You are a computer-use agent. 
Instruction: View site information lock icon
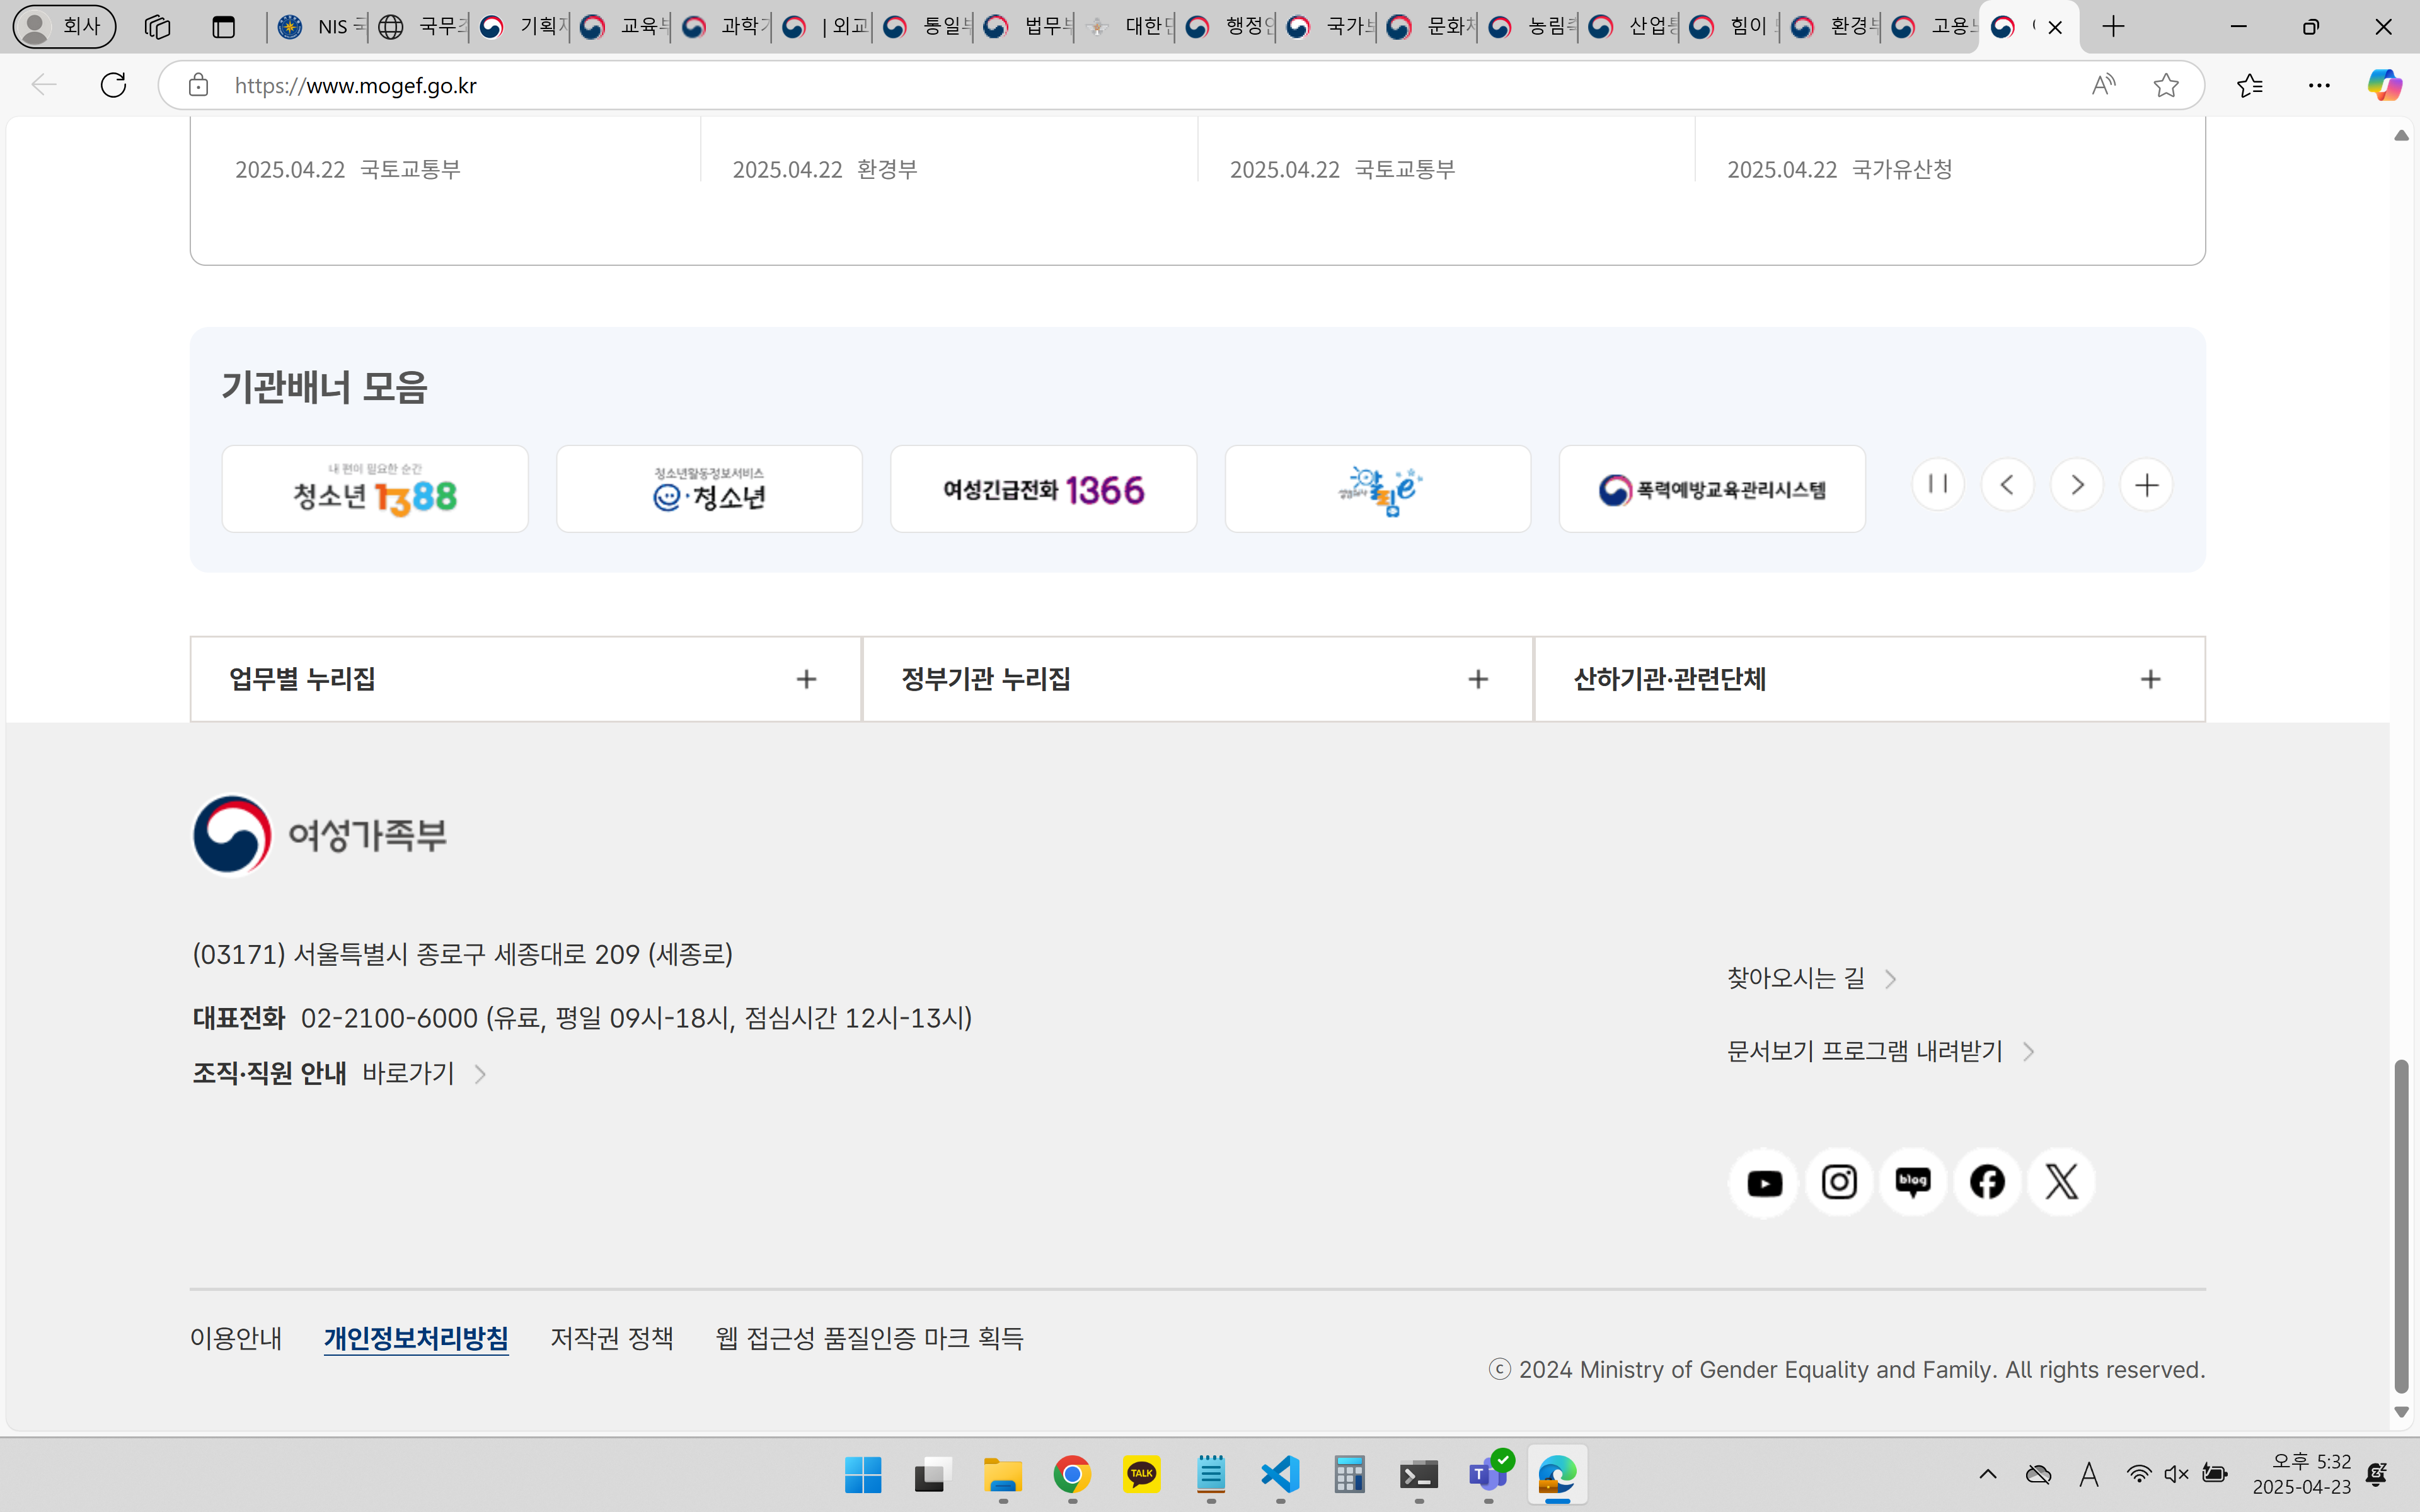coord(199,85)
